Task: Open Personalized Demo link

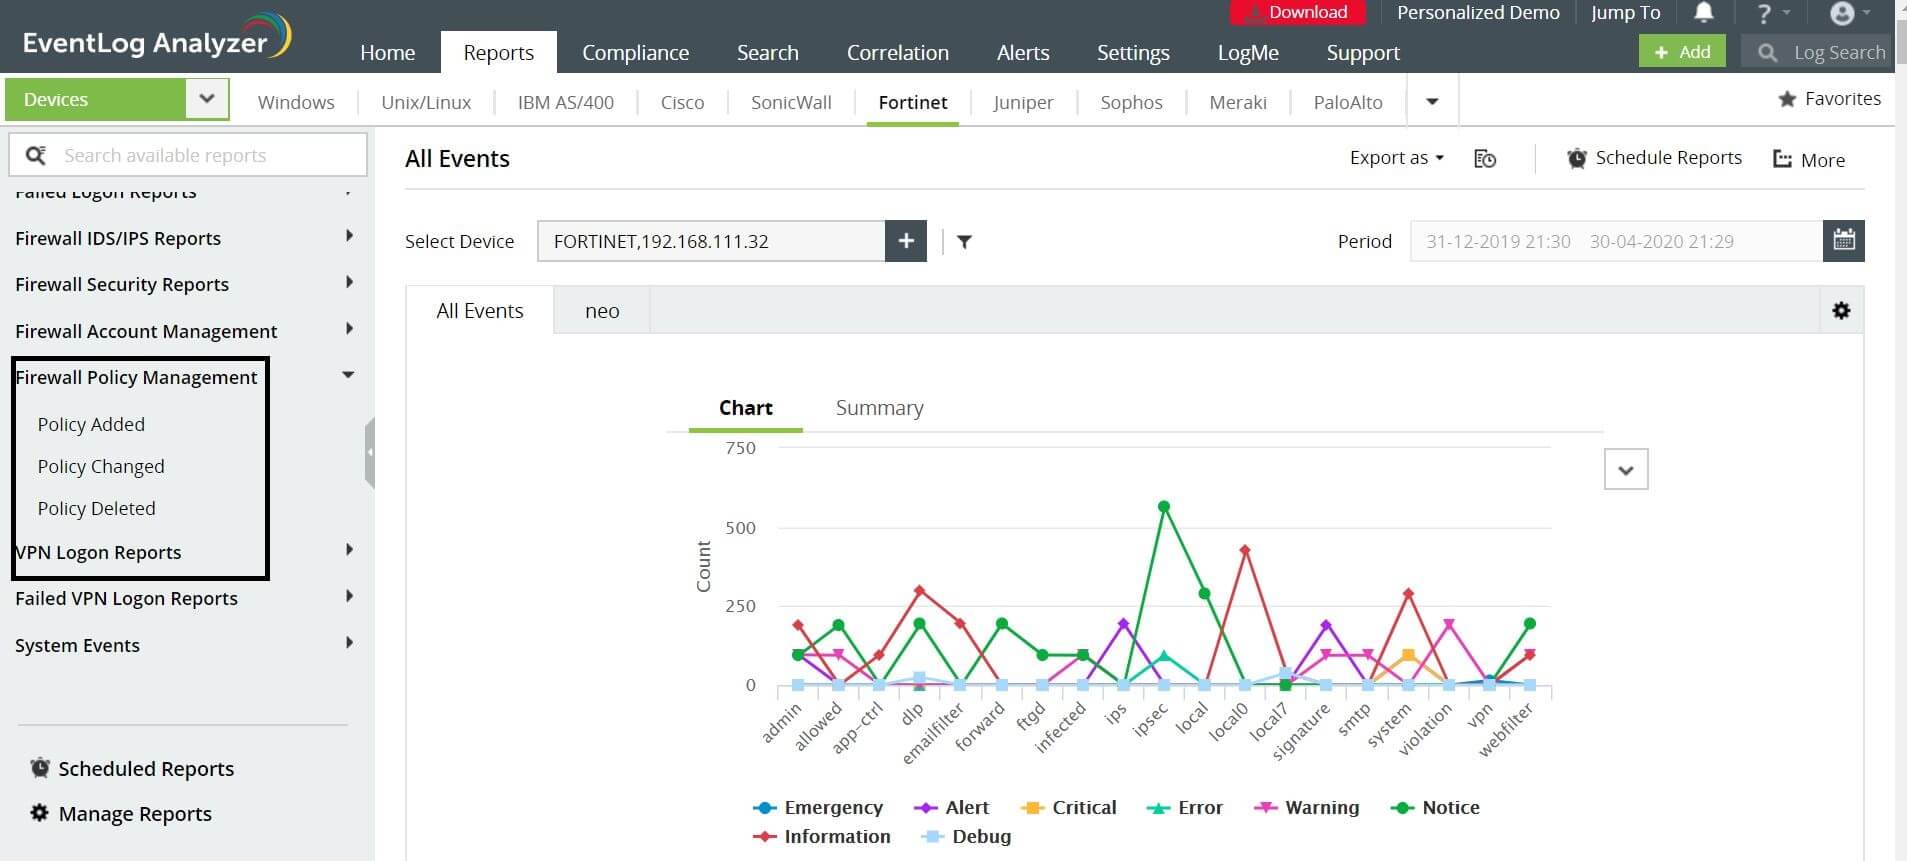Action: 1478,12
